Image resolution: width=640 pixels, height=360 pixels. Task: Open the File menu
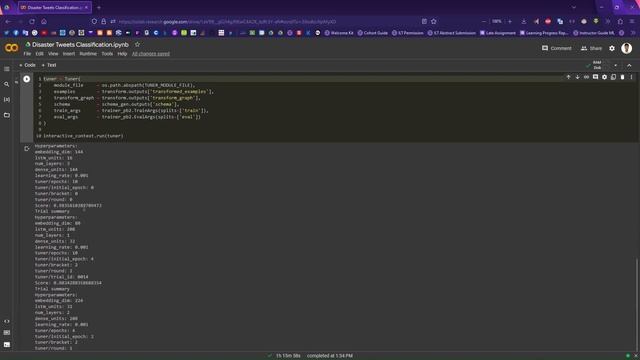coord(27,54)
